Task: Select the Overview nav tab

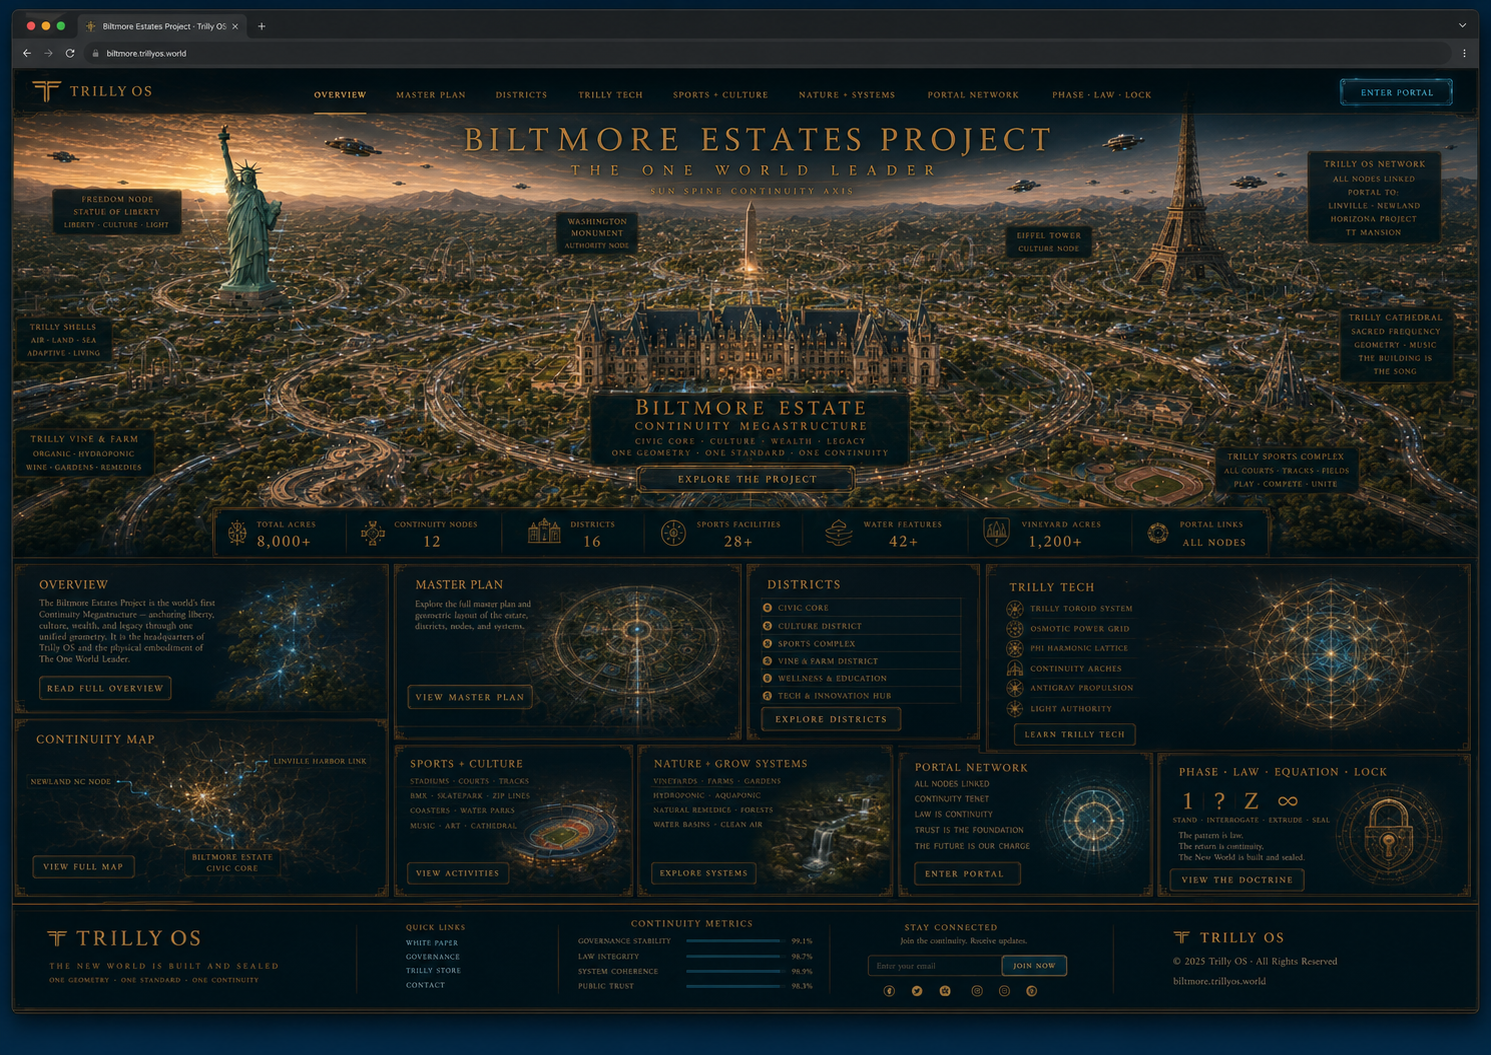Action: tap(340, 95)
